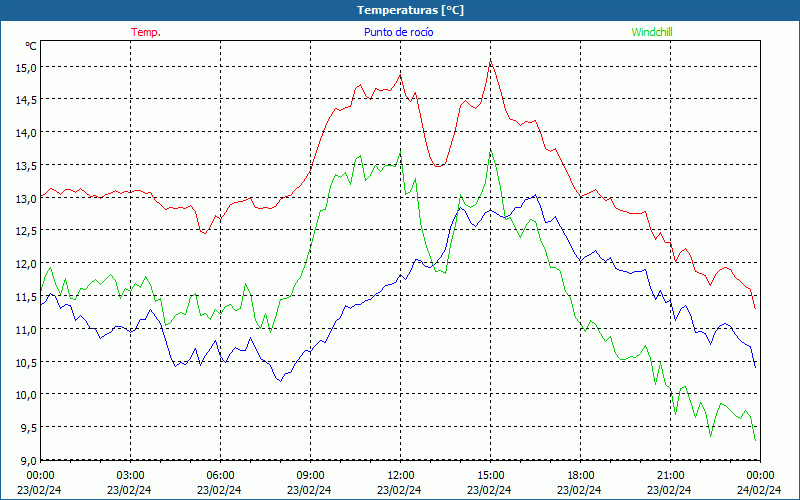
Task: Click the 12,5 y-axis value
Action: [26, 231]
